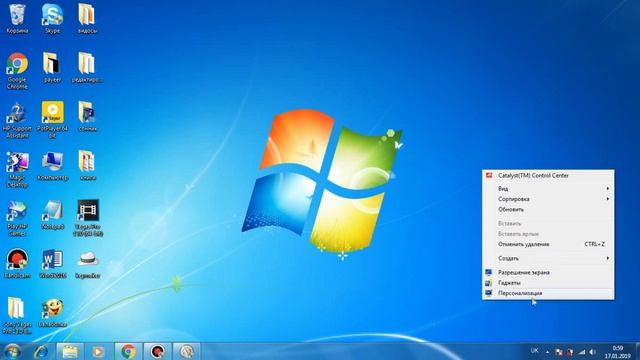Open the network signal tray icon
Image resolution: width=640 pixels, height=360 pixels.
point(582,352)
